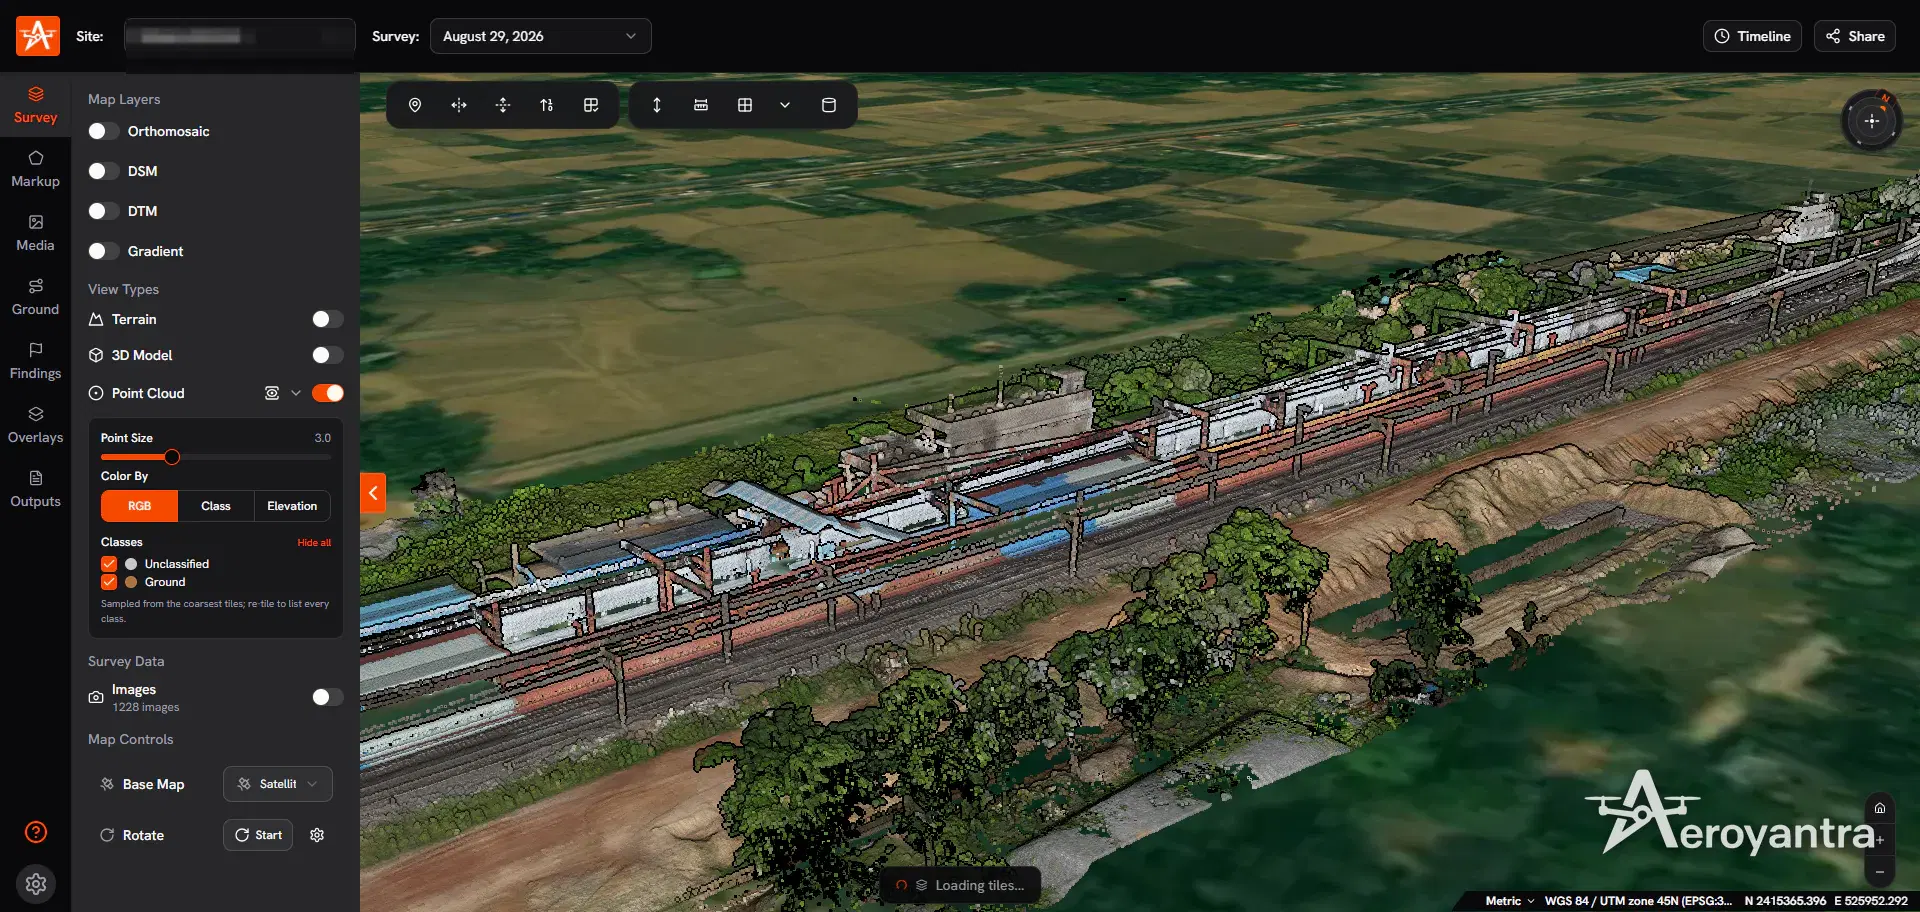The image size is (1920, 912).
Task: Open the Overlays sidebar section
Action: pos(35,425)
